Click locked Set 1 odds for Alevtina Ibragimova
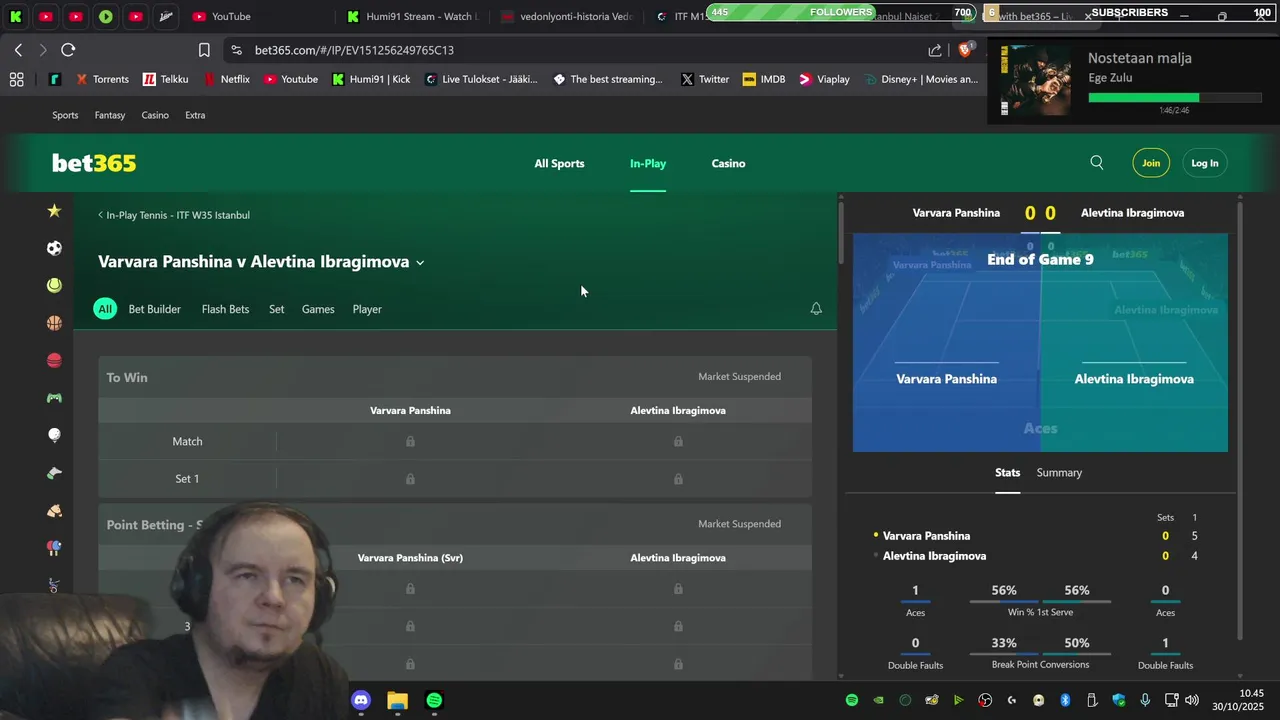Screen dimensions: 1280x720 (x=678, y=478)
